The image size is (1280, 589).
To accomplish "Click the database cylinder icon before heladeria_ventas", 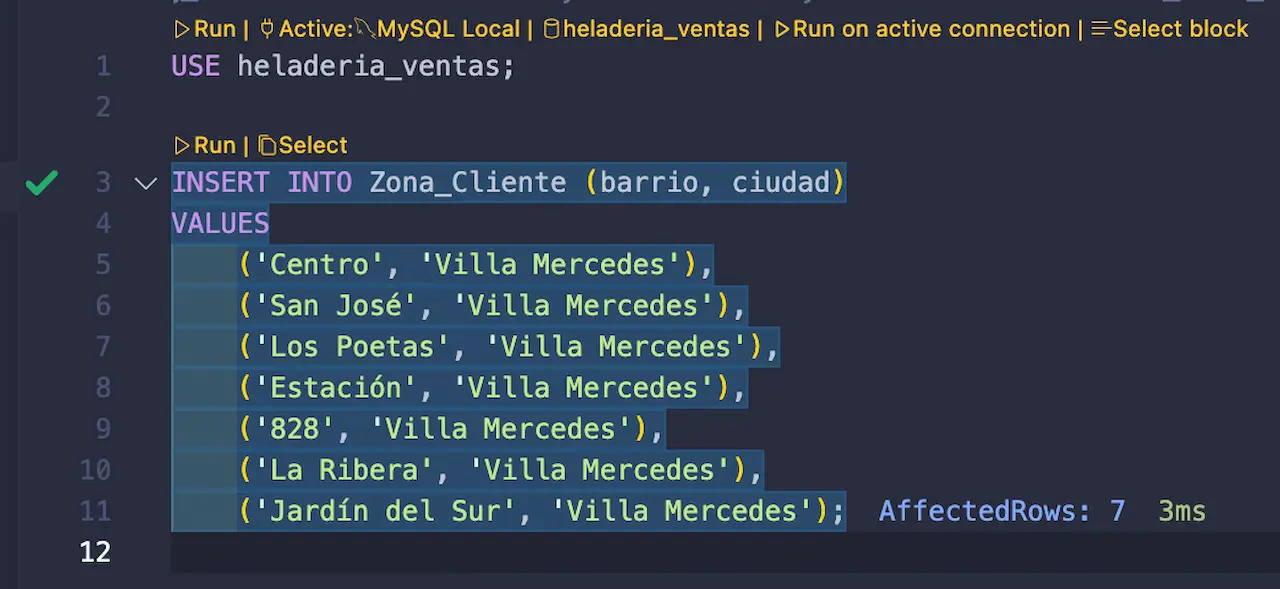I will click(x=552, y=29).
